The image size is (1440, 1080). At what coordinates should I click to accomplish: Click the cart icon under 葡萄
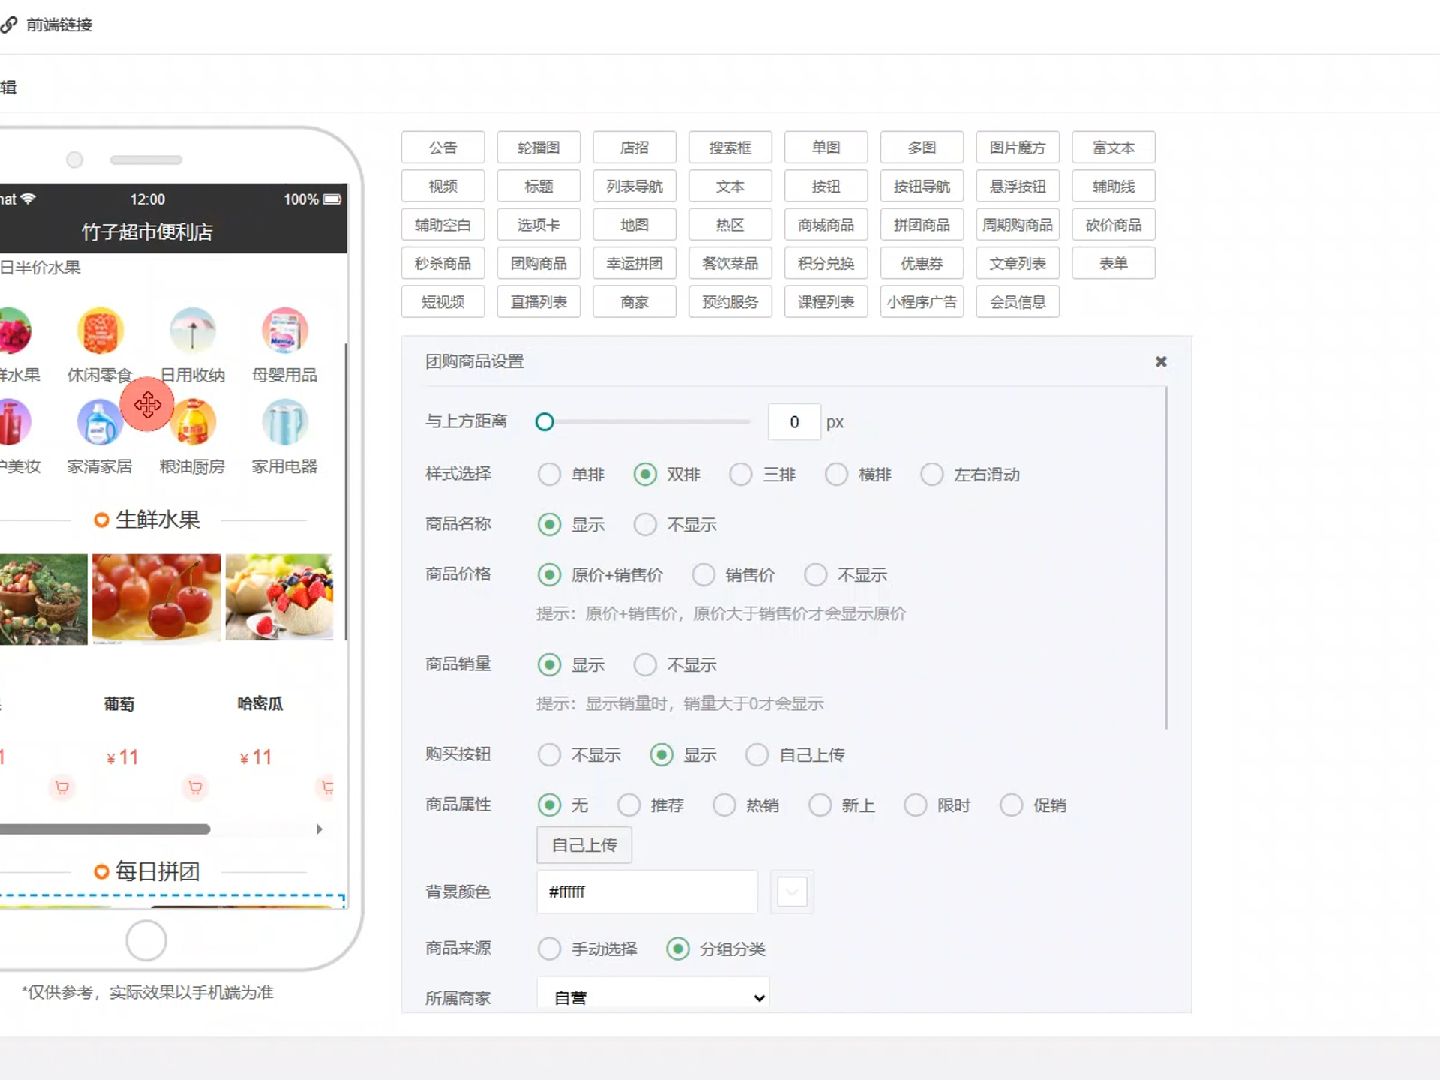pos(196,788)
